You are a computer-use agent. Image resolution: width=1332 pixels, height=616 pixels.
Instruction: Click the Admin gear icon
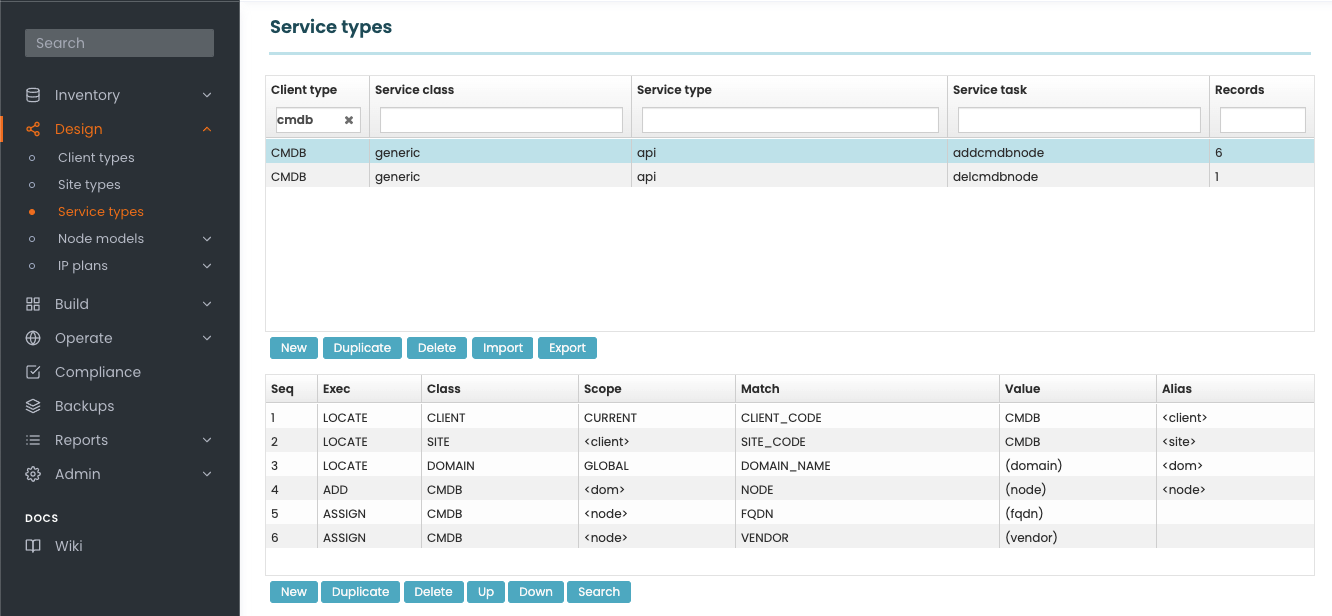coord(33,474)
